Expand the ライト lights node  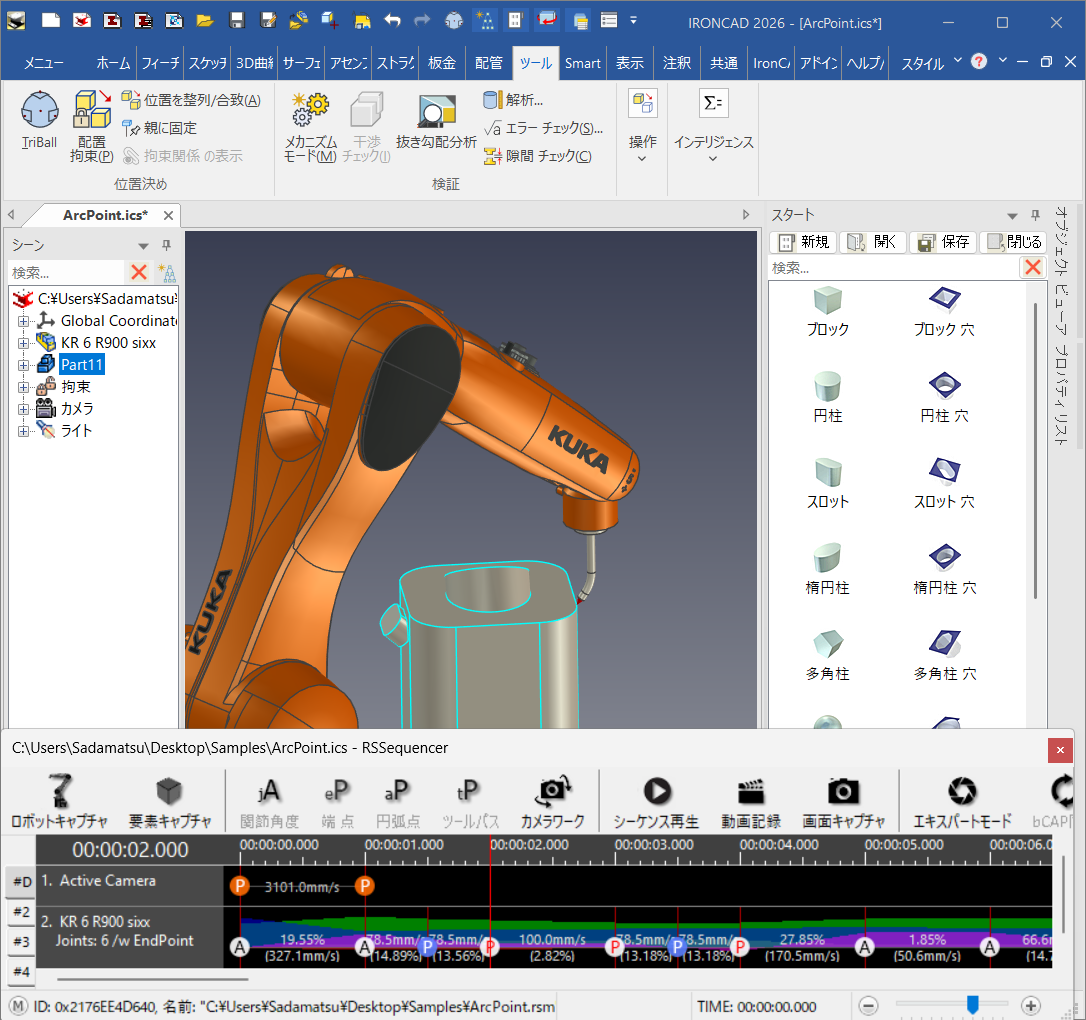(x=23, y=431)
